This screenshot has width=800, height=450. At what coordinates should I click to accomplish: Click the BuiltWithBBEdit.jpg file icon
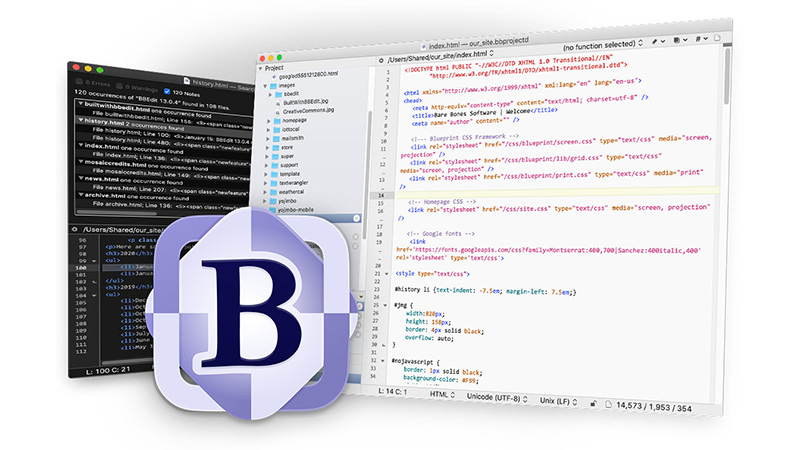pos(278,103)
